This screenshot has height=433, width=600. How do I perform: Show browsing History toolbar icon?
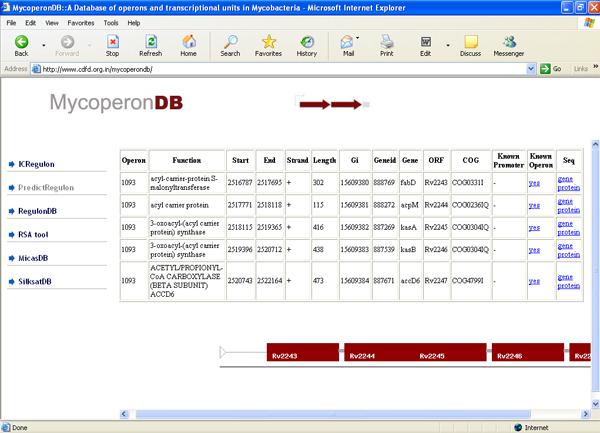click(307, 41)
